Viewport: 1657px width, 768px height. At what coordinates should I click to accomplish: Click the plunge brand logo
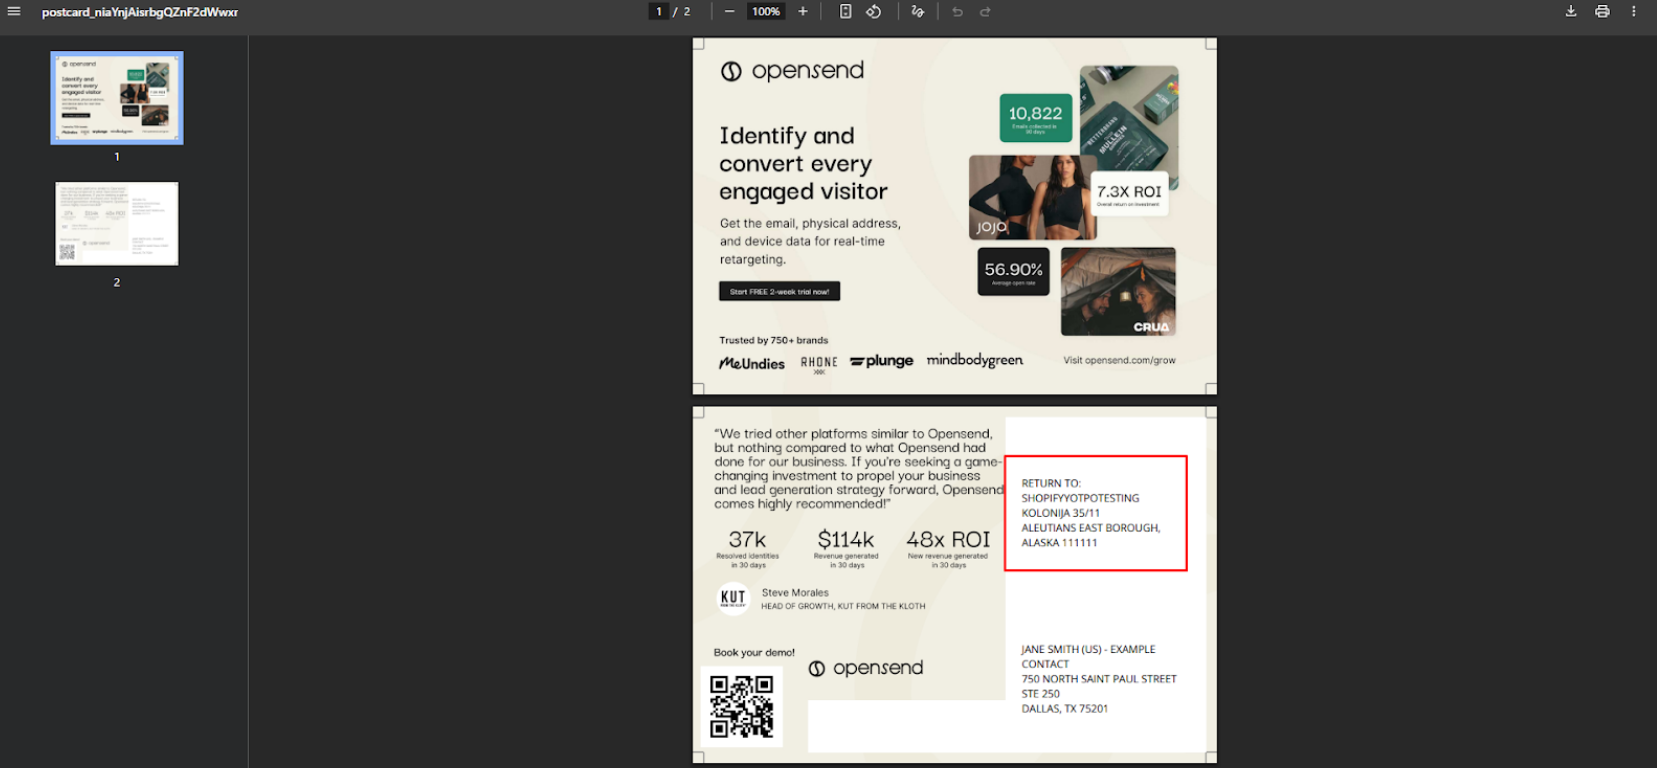pos(882,361)
